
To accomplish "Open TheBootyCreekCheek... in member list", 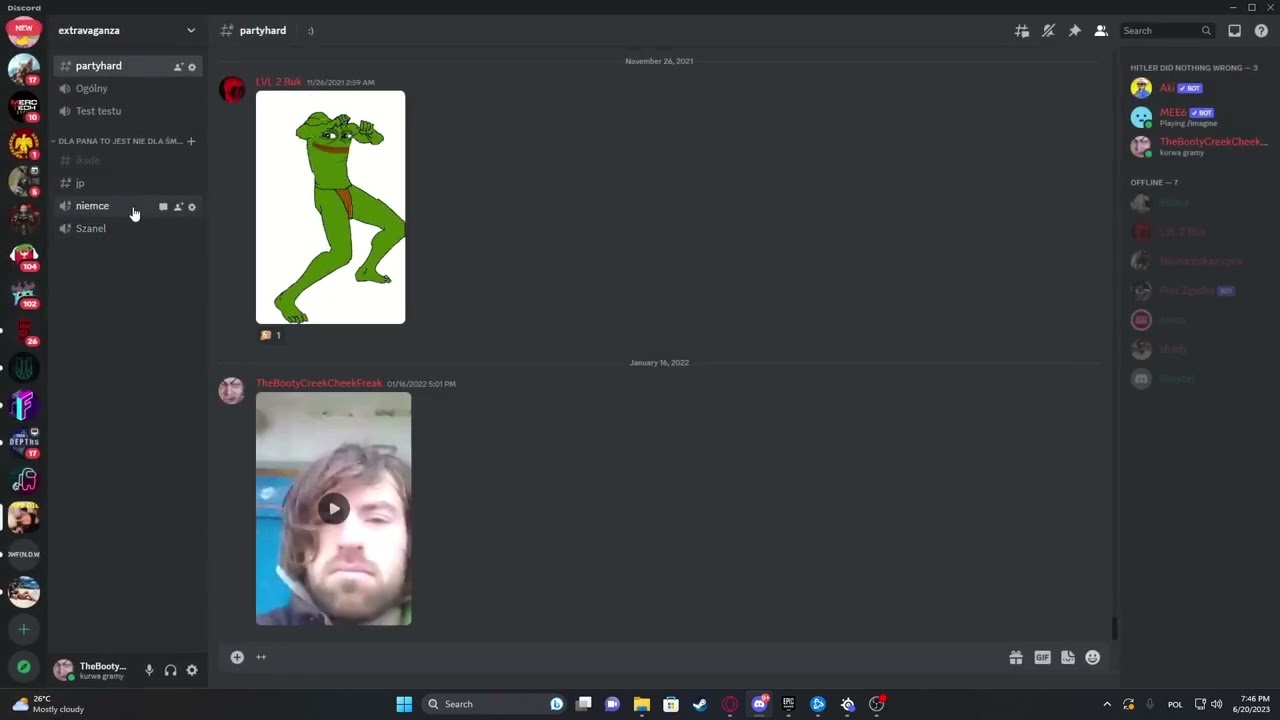I will click(x=1199, y=147).
